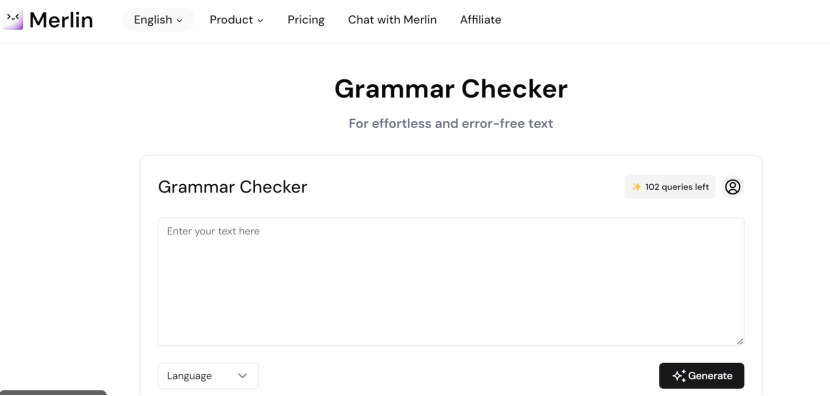This screenshot has height=396, width=830.
Task: Click the textarea resize handle corner
Action: click(739, 341)
